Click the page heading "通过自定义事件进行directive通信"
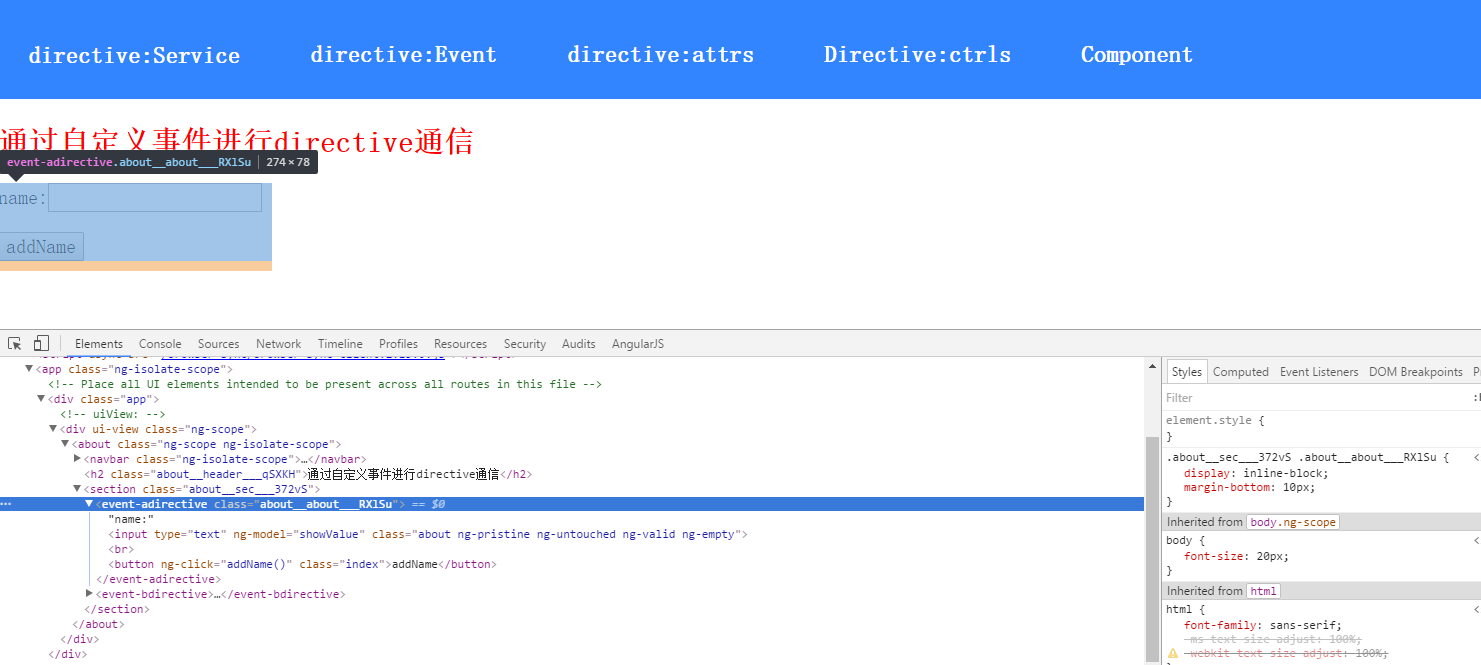This screenshot has height=665, width=1481. 237,141
